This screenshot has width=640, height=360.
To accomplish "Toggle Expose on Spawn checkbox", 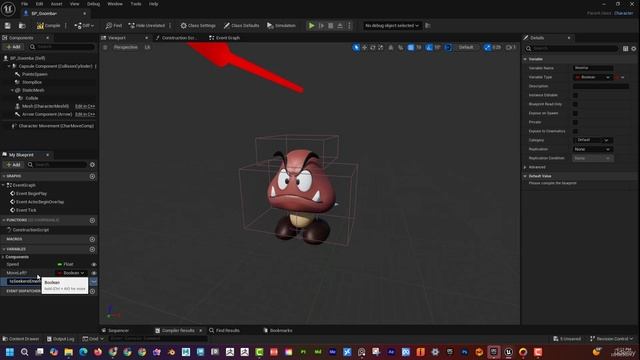I will coord(575,113).
